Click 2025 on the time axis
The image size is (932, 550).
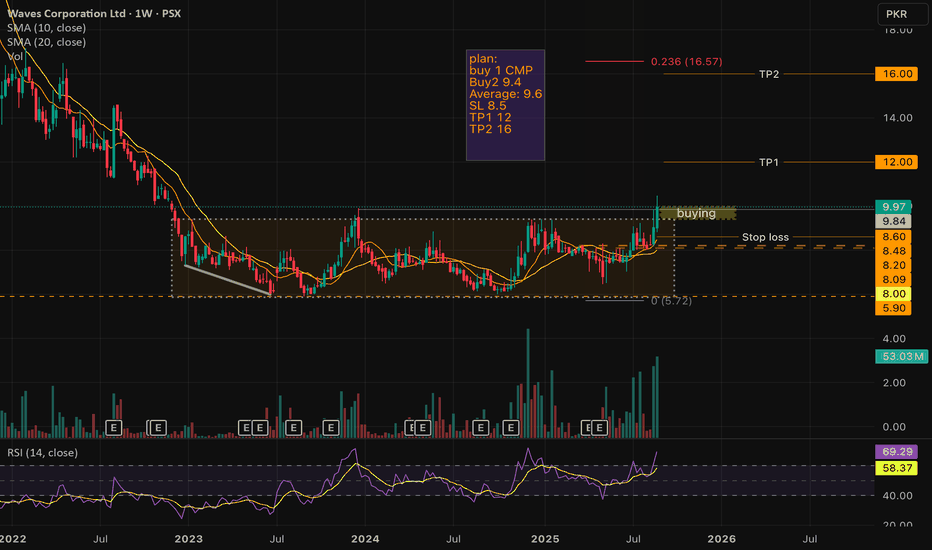click(544, 539)
